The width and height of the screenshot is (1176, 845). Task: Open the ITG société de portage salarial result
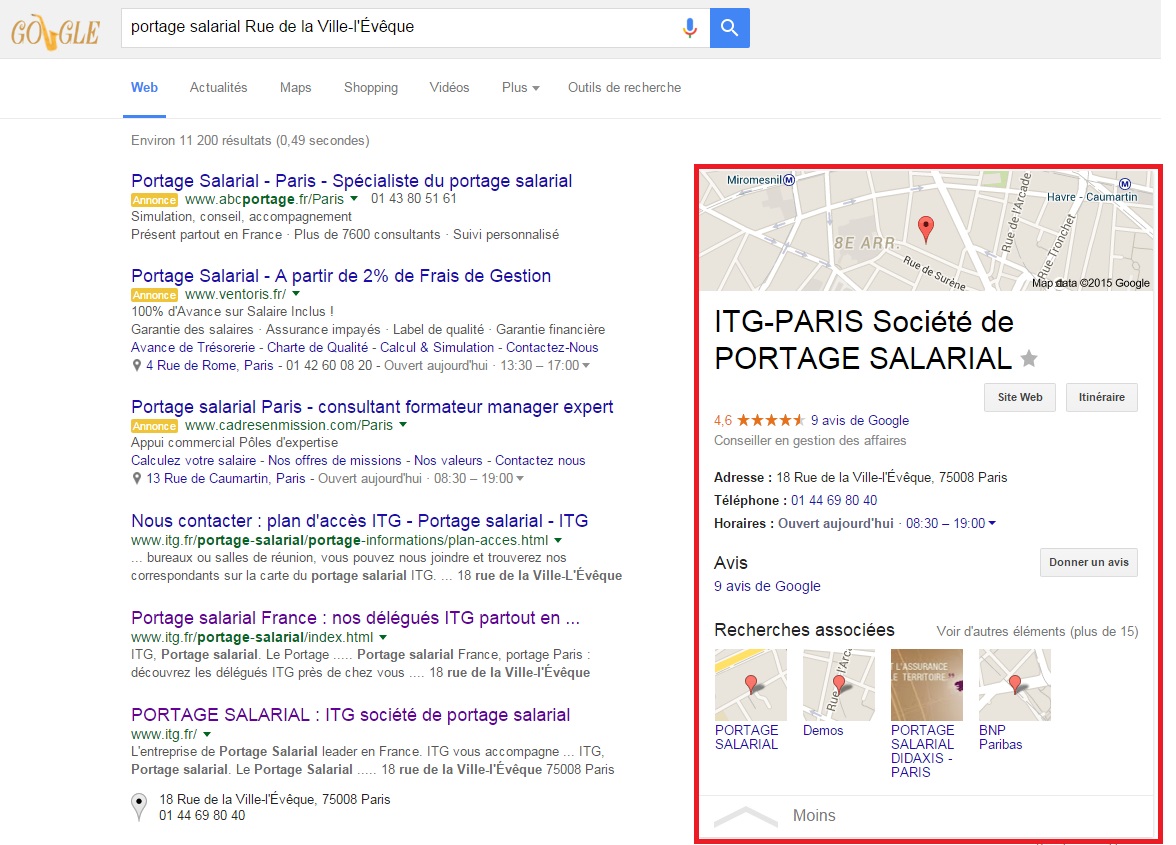click(x=351, y=715)
